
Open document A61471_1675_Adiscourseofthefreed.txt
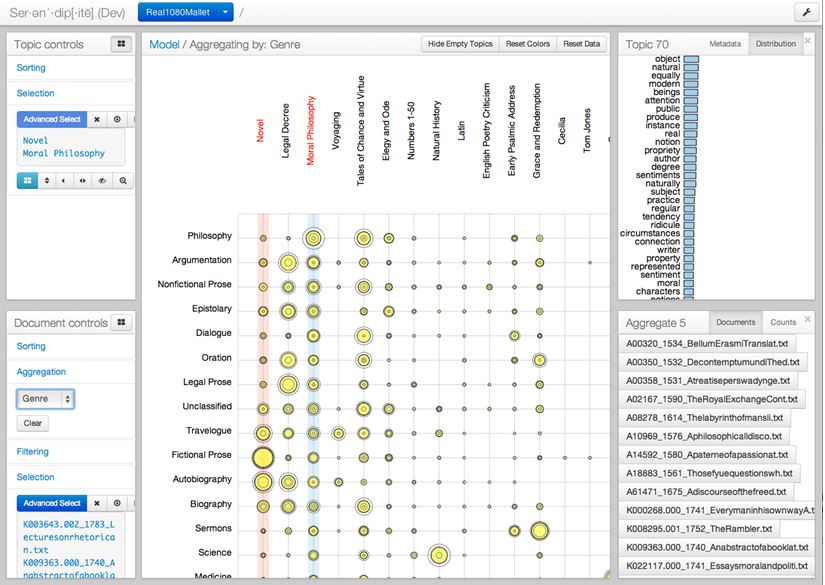[706, 492]
